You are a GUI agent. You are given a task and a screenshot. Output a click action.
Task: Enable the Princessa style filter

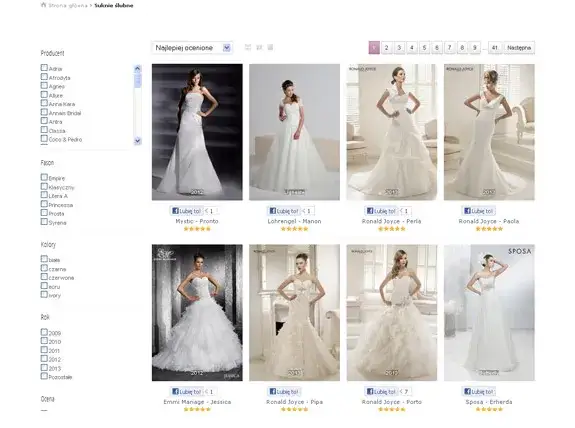[44, 204]
